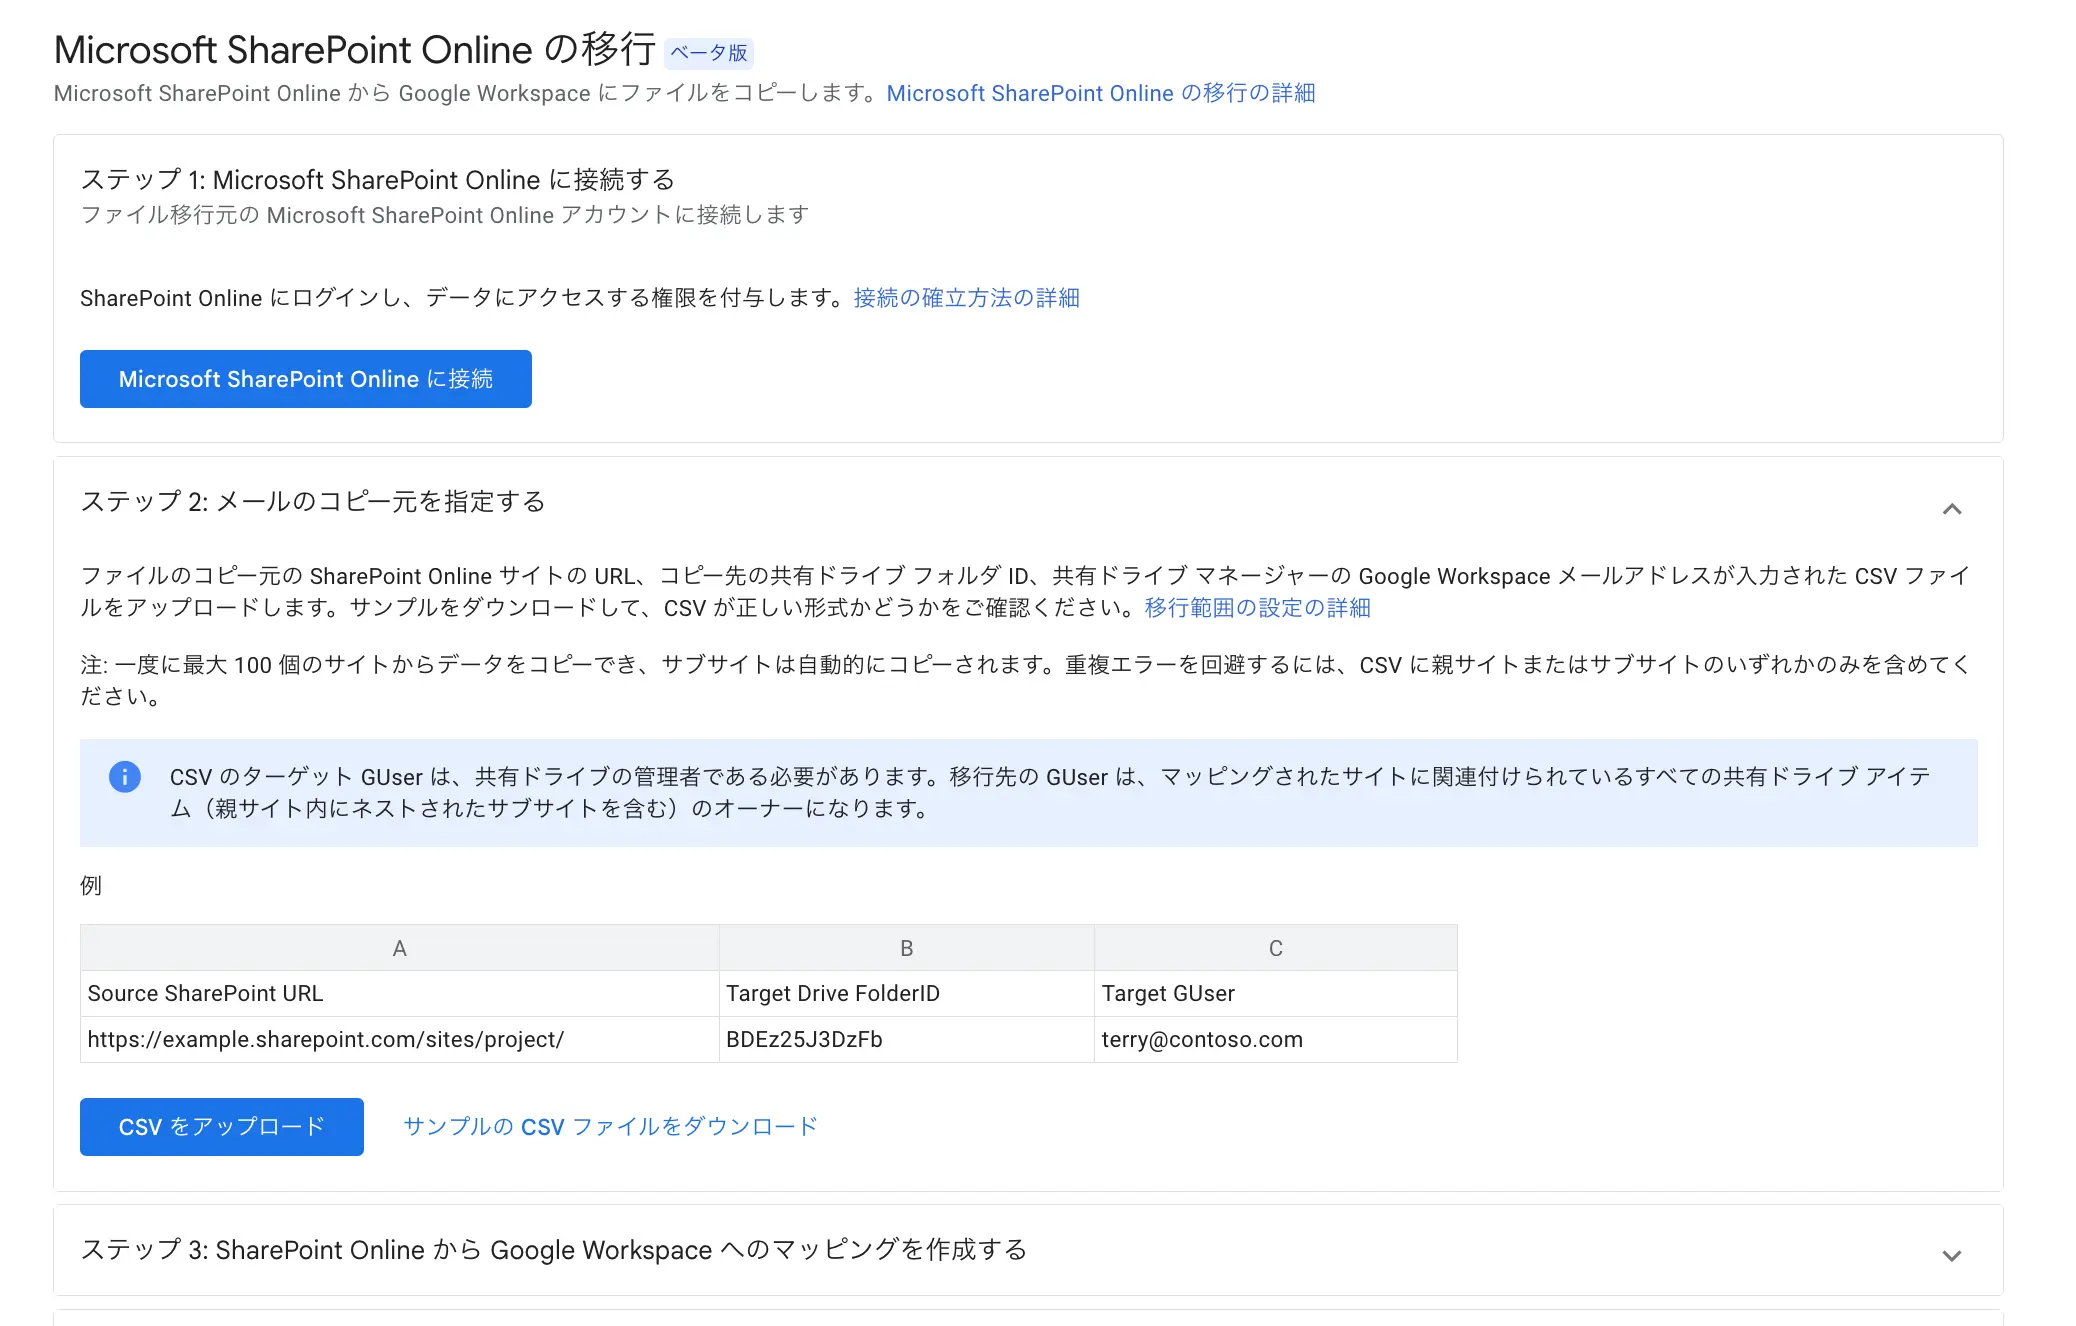This screenshot has height=1326, width=2076.
Task: Open サンプルの CSV ファイルをダウンロード link
Action: click(610, 1127)
